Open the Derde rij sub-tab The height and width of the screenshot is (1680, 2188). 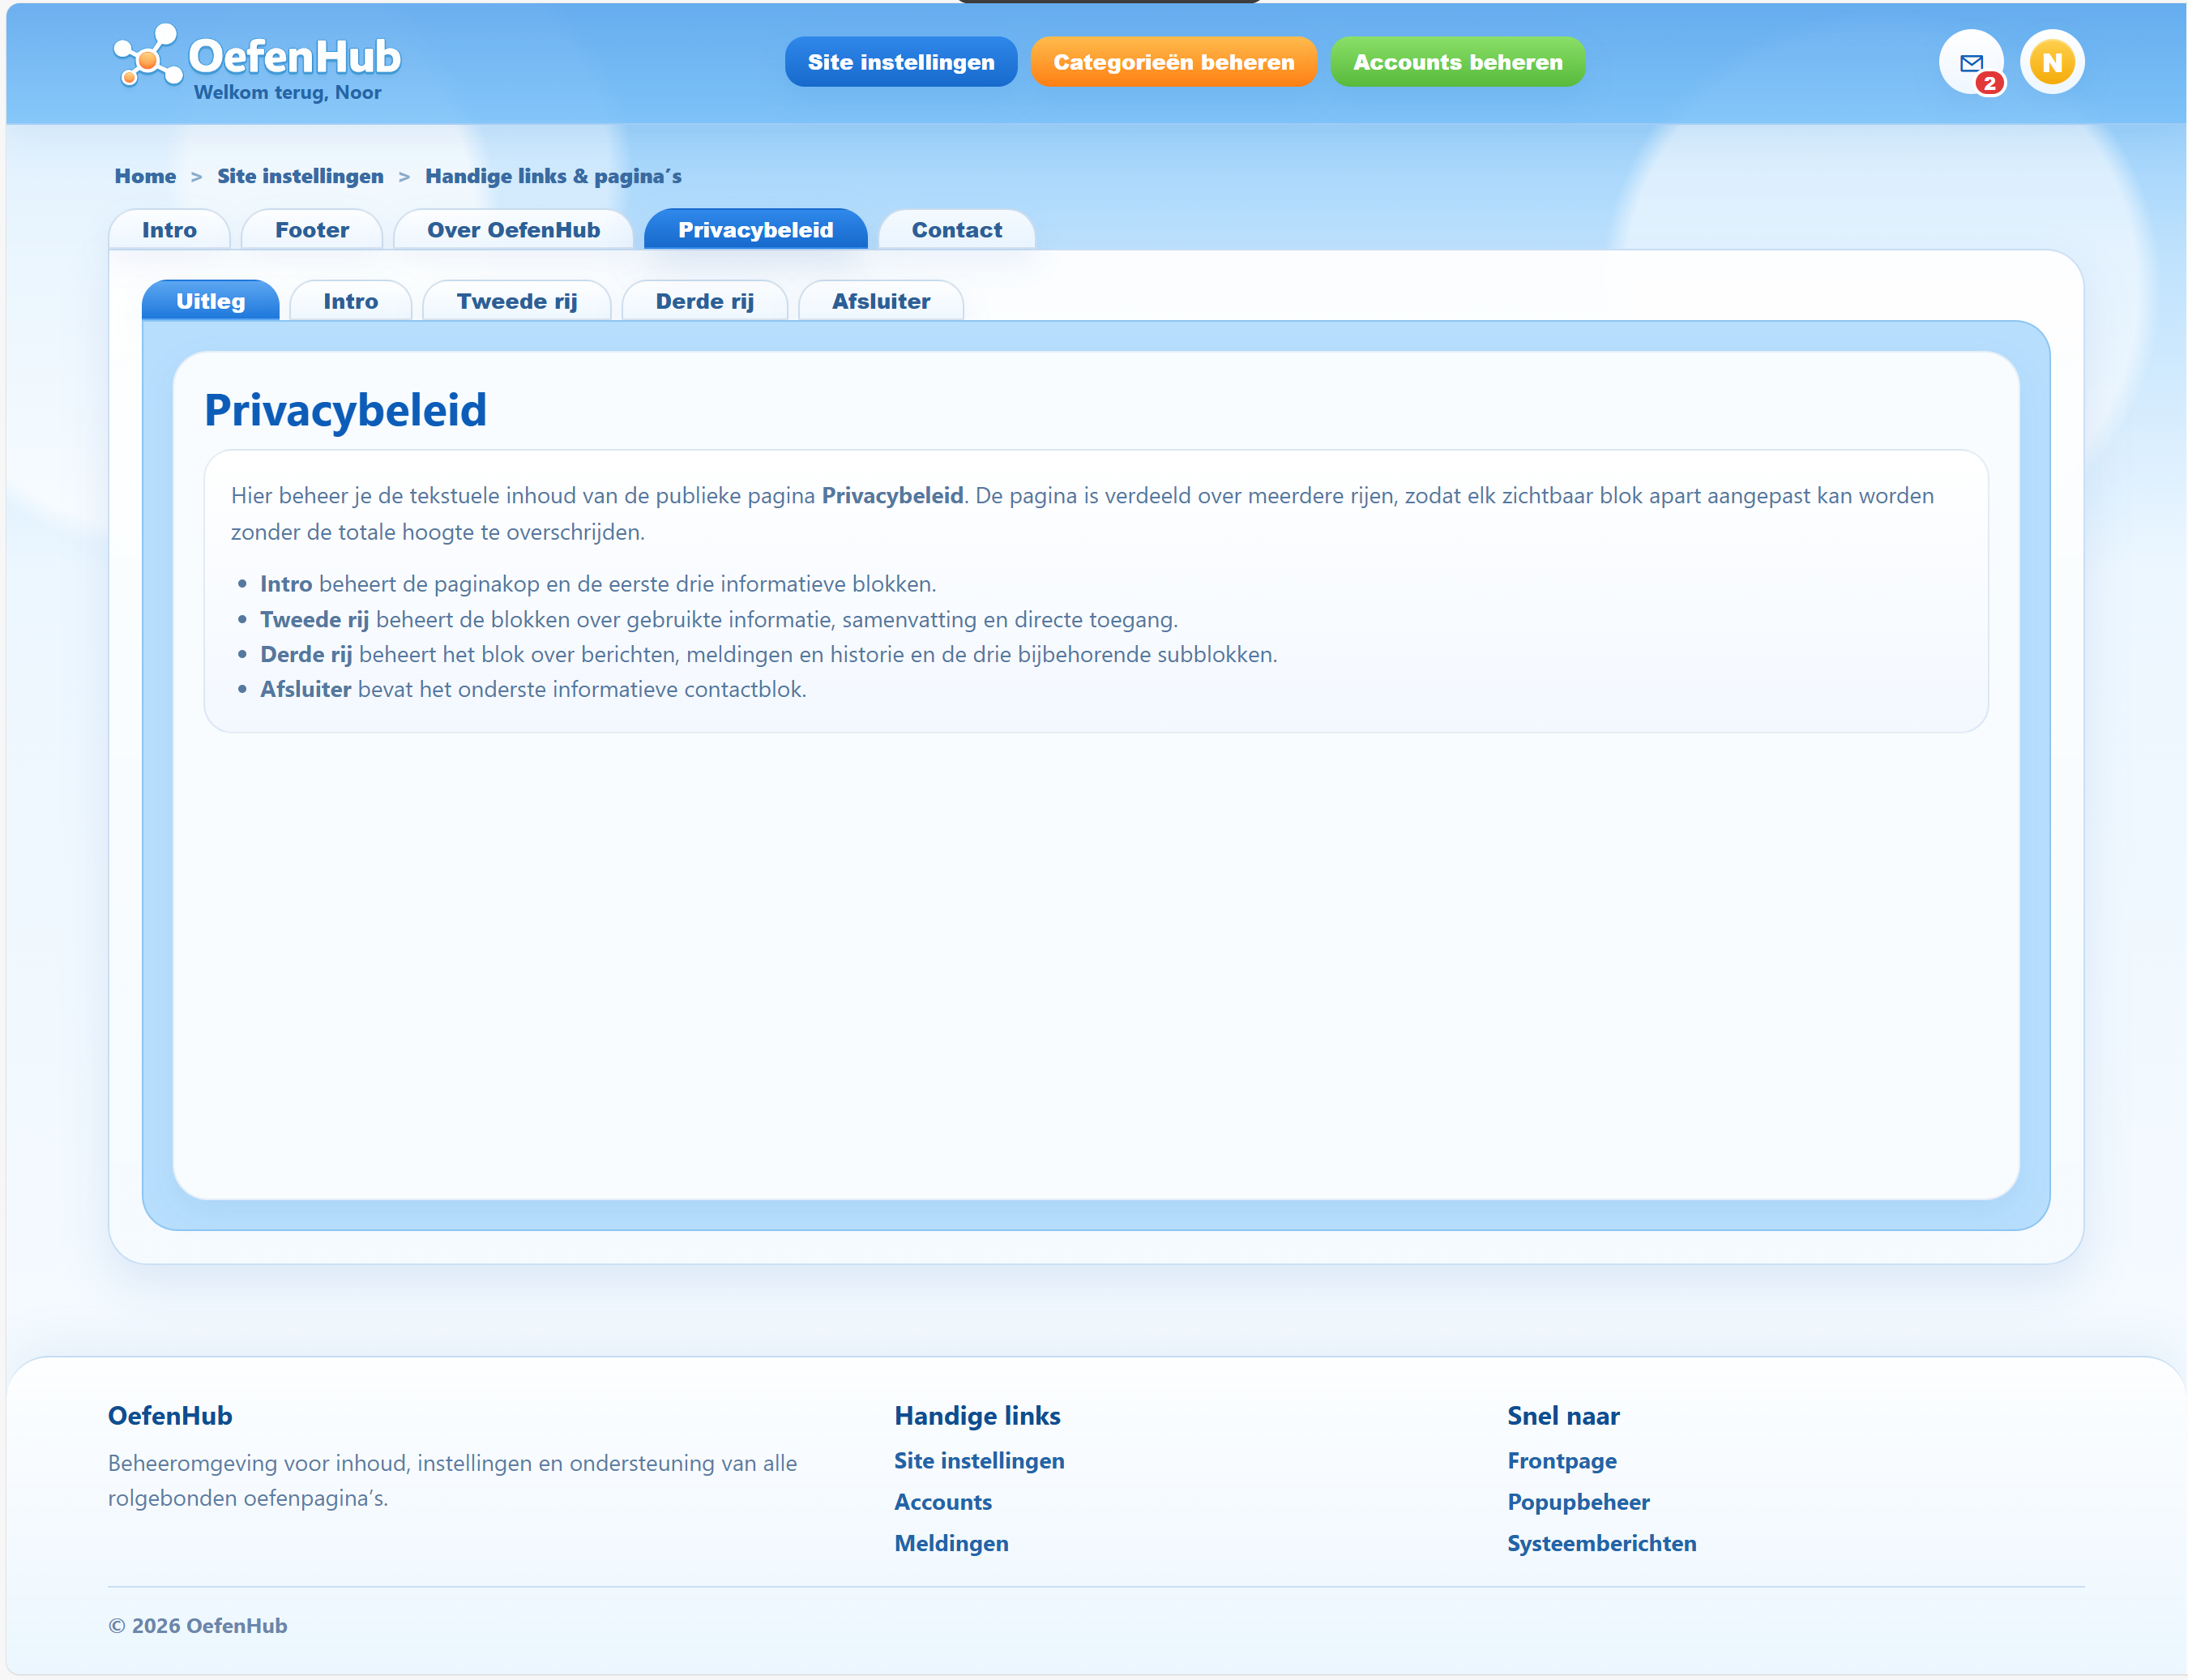pyautogui.click(x=704, y=301)
